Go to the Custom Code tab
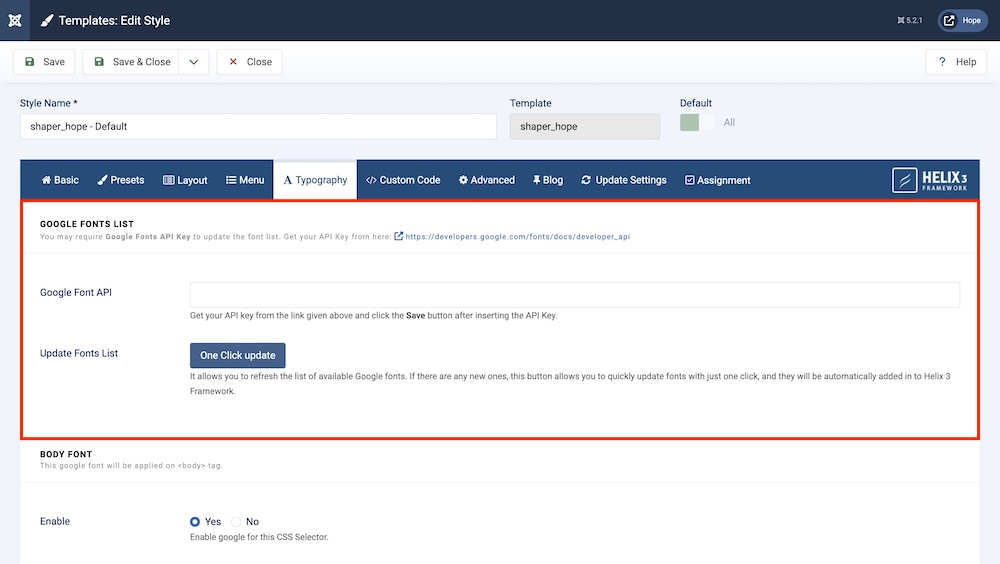This screenshot has width=1000, height=564. click(x=403, y=180)
